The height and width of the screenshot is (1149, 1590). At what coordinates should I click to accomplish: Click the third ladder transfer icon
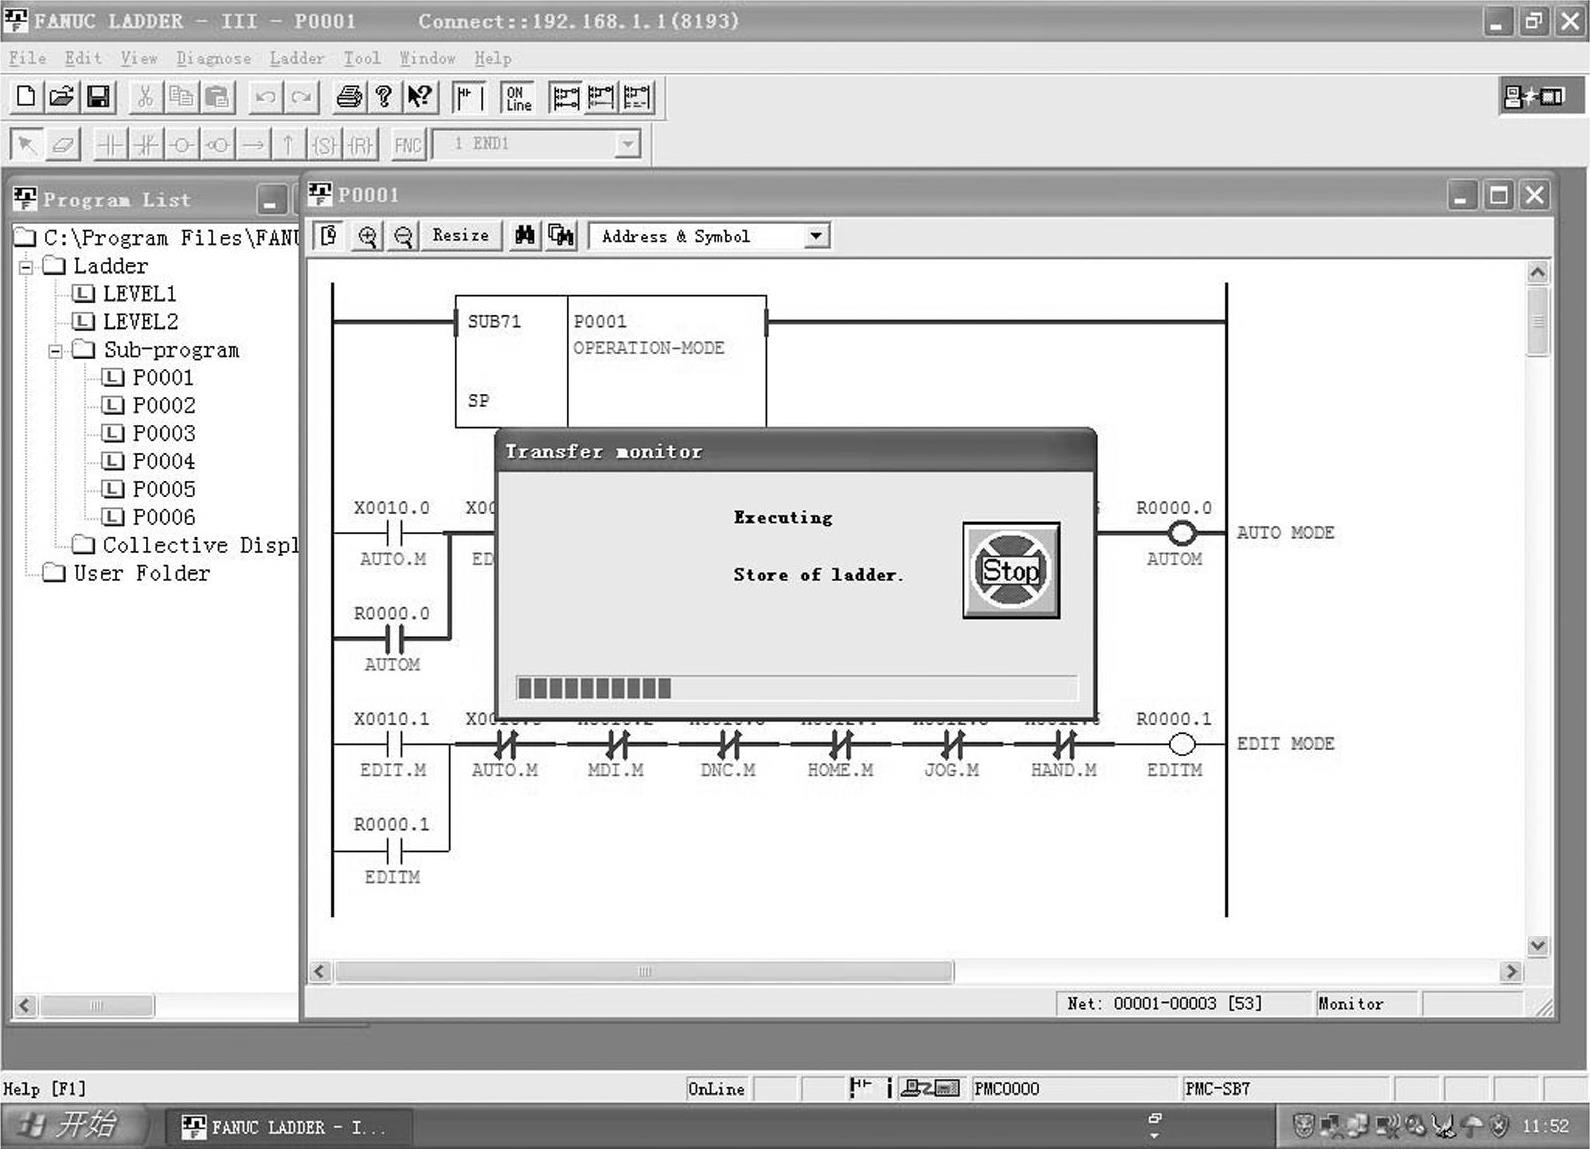[x=637, y=97]
